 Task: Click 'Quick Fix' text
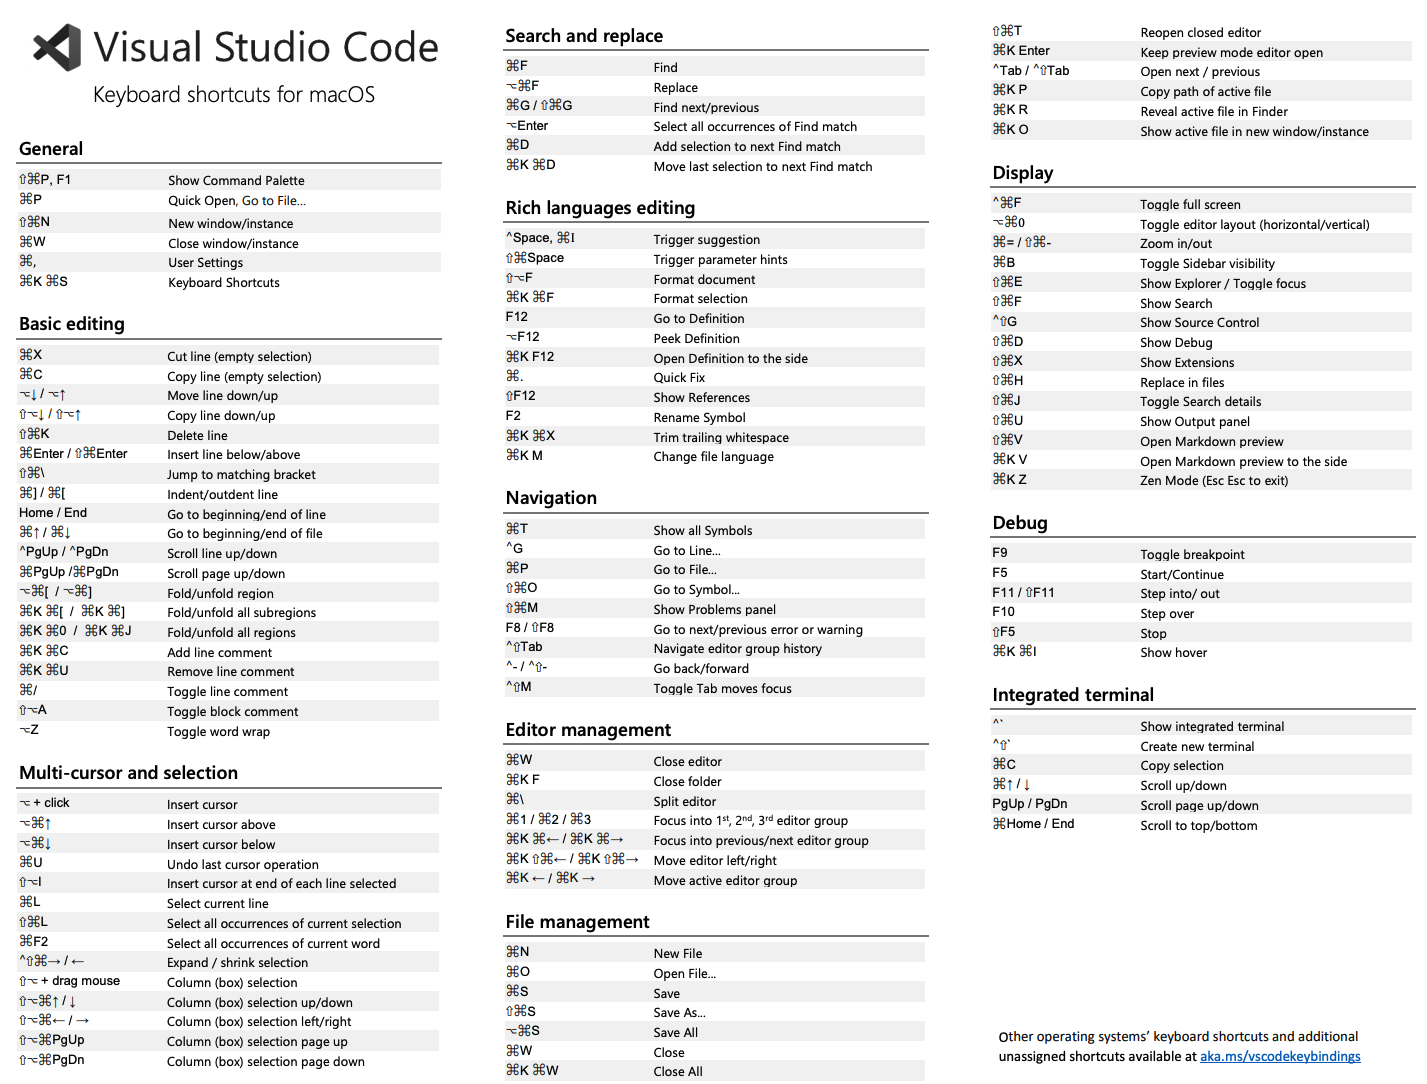pos(679,378)
